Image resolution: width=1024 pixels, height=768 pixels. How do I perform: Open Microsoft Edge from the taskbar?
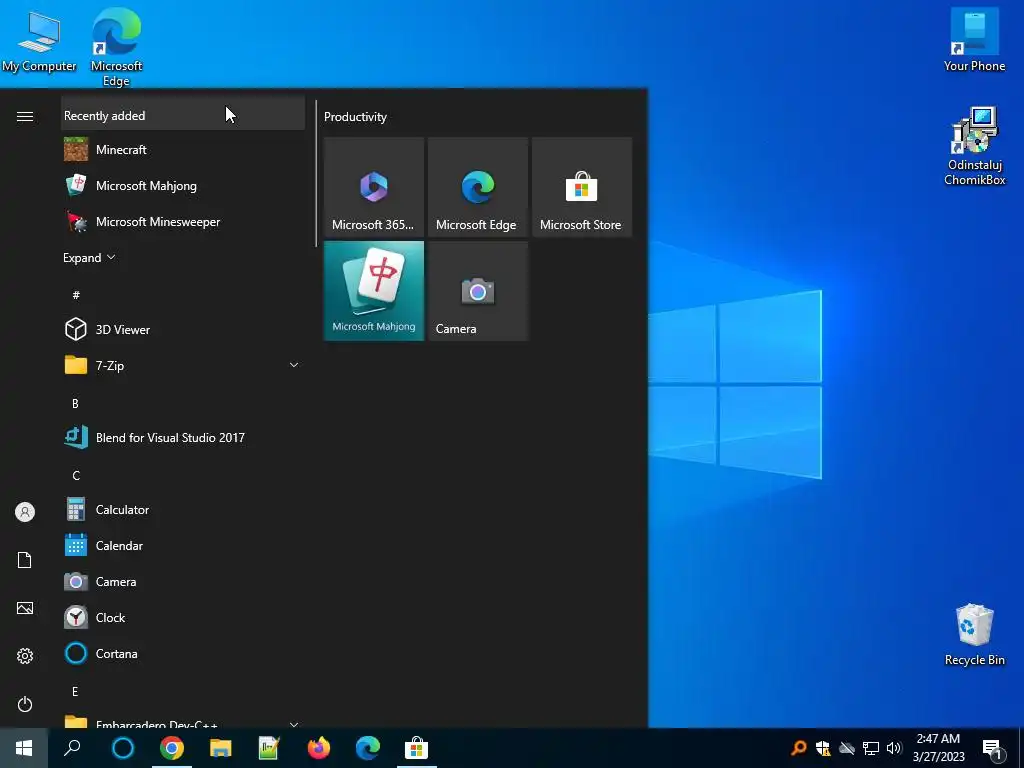(368, 748)
